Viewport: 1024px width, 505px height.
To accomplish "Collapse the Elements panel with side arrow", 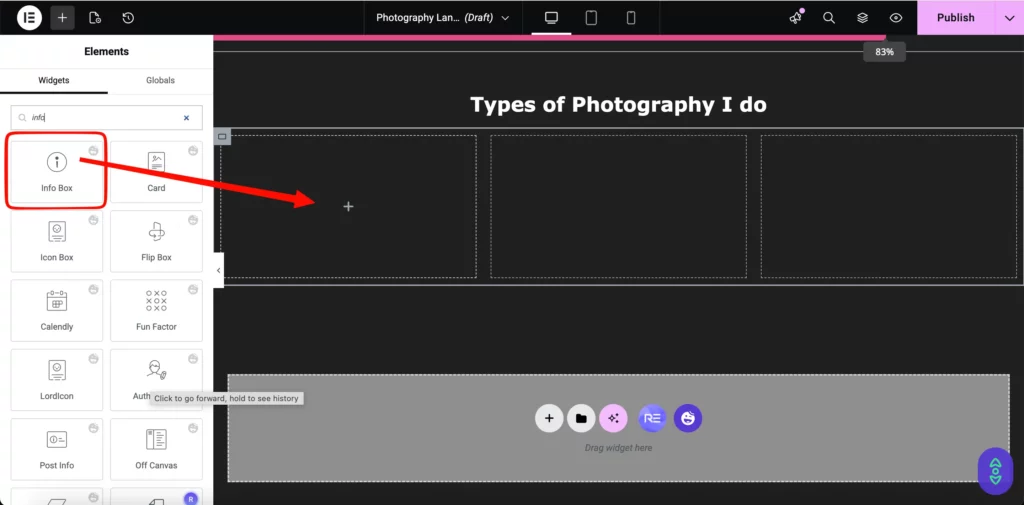I will pyautogui.click(x=219, y=270).
